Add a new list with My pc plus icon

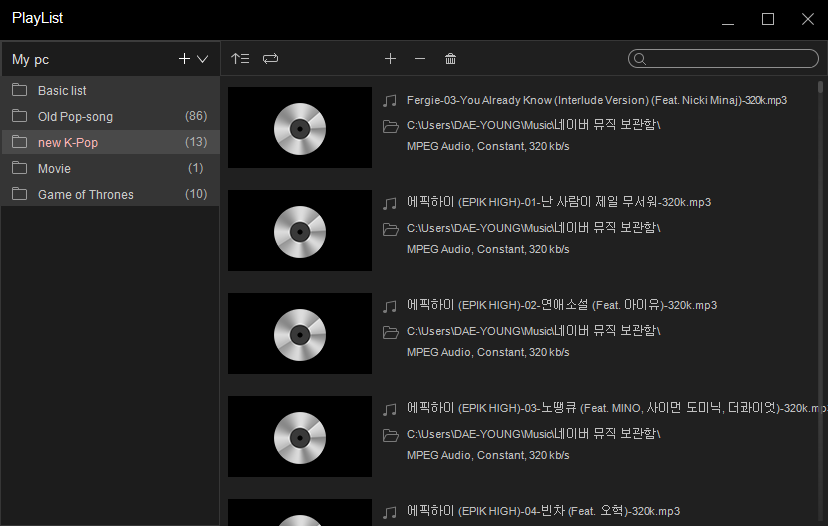pyautogui.click(x=184, y=59)
